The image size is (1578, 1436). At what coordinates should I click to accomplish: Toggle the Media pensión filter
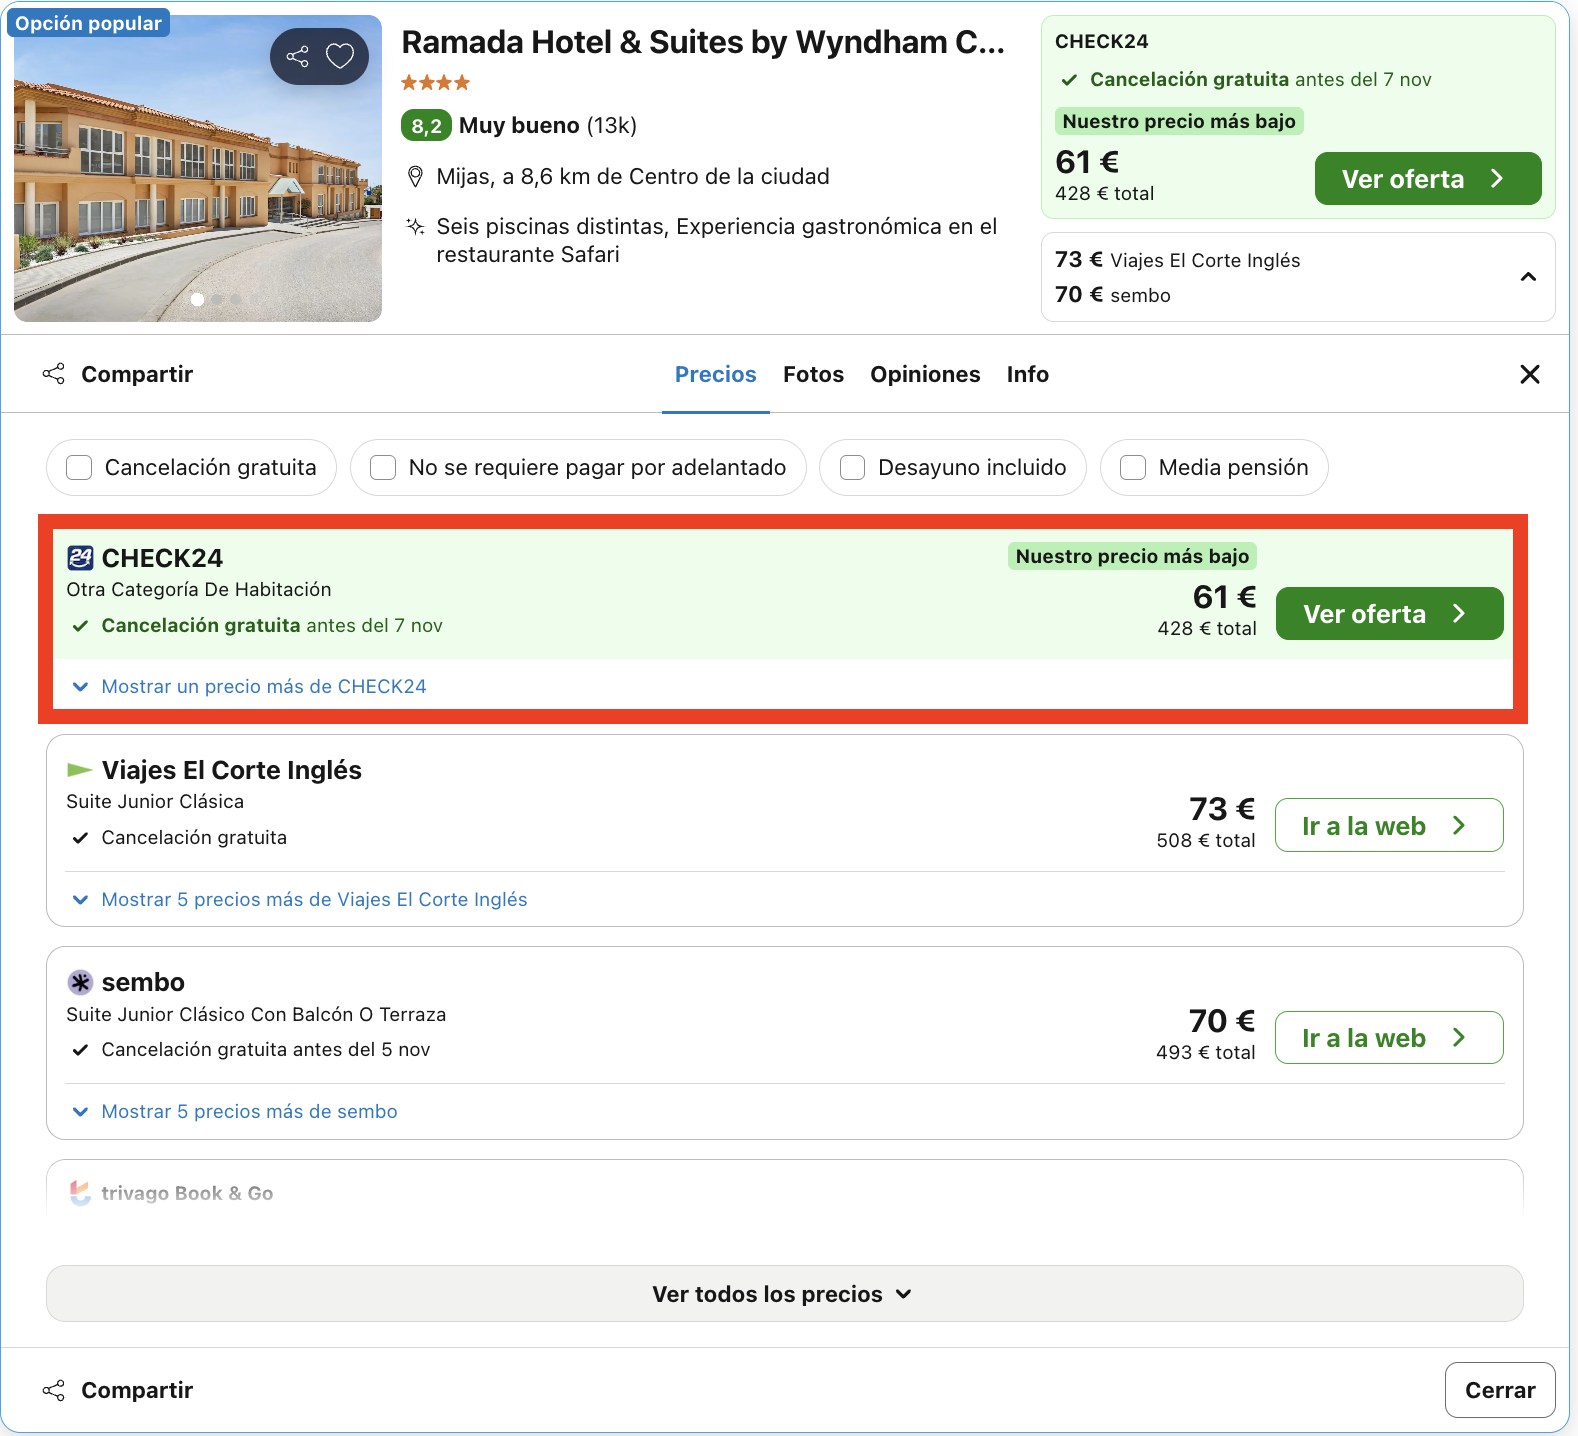(1133, 467)
